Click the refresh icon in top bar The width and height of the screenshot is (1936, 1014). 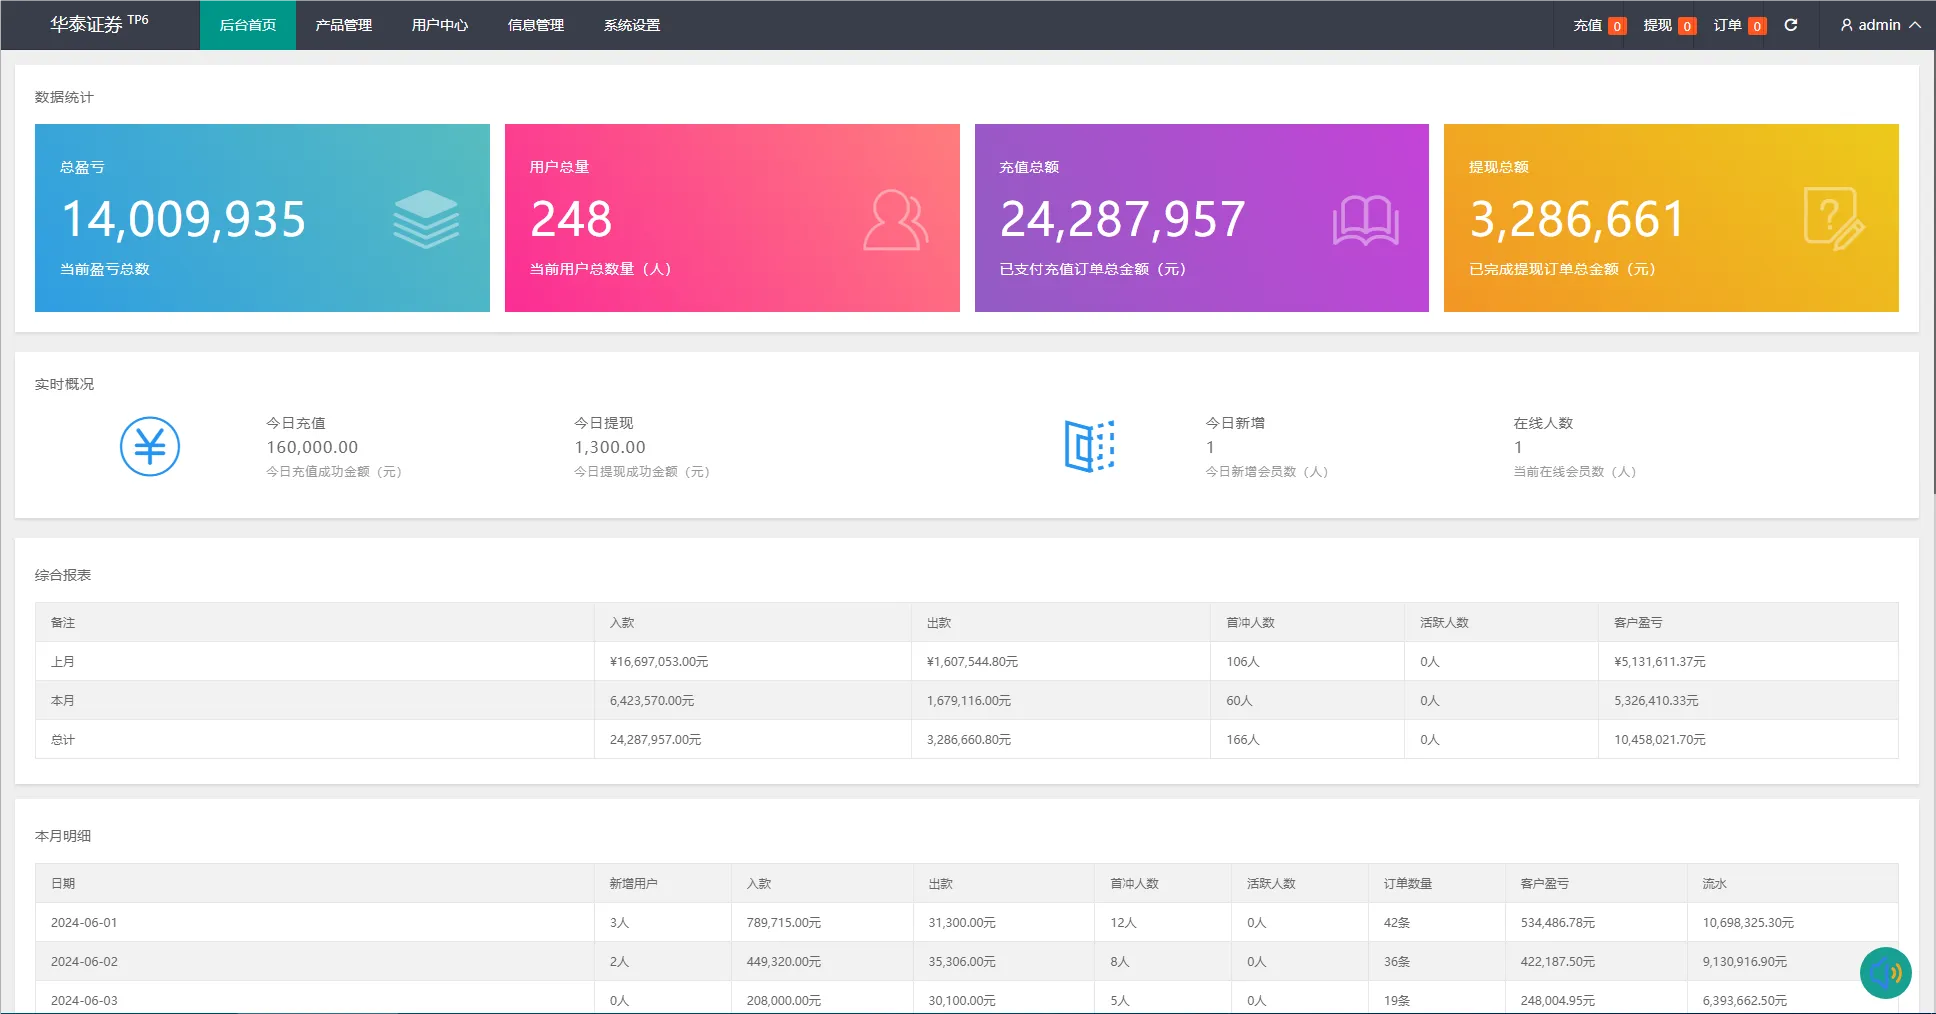(x=1790, y=25)
